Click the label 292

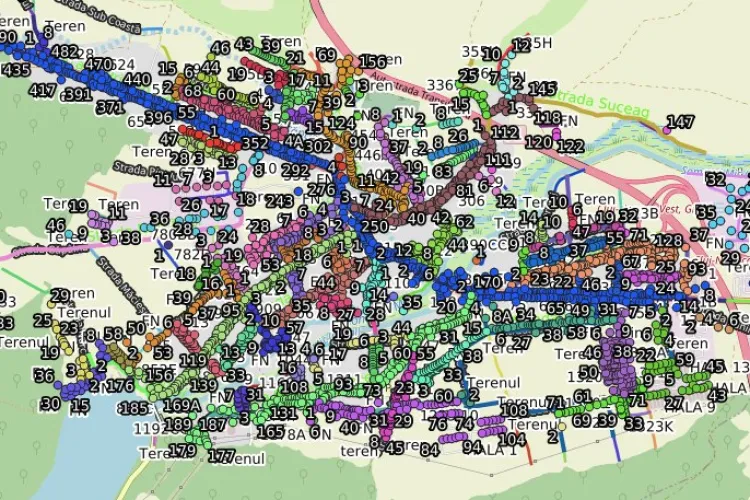click(295, 170)
